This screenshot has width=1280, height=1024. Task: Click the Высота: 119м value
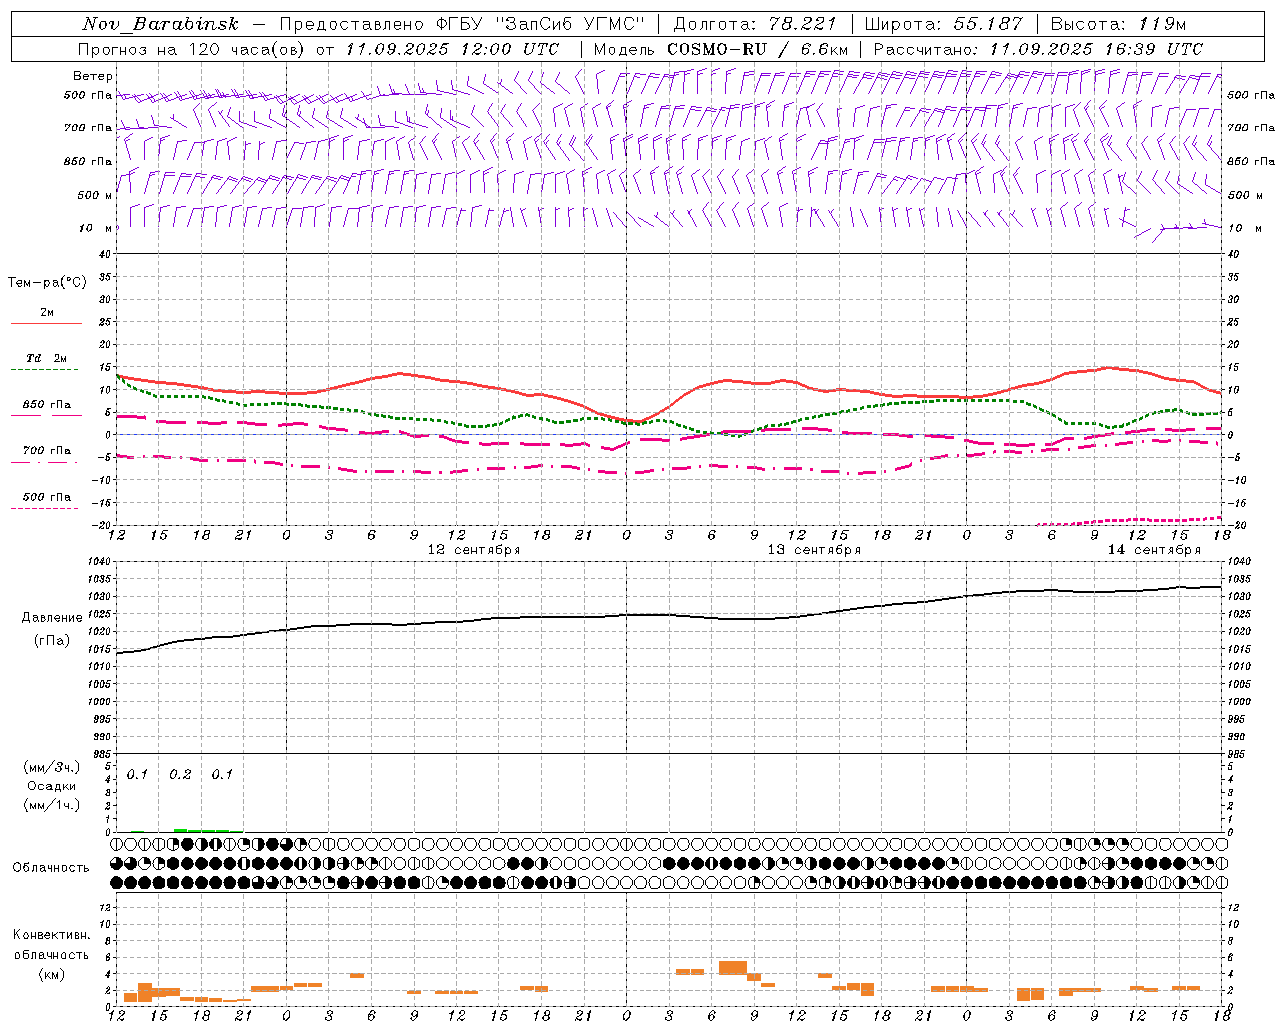coord(1119,24)
